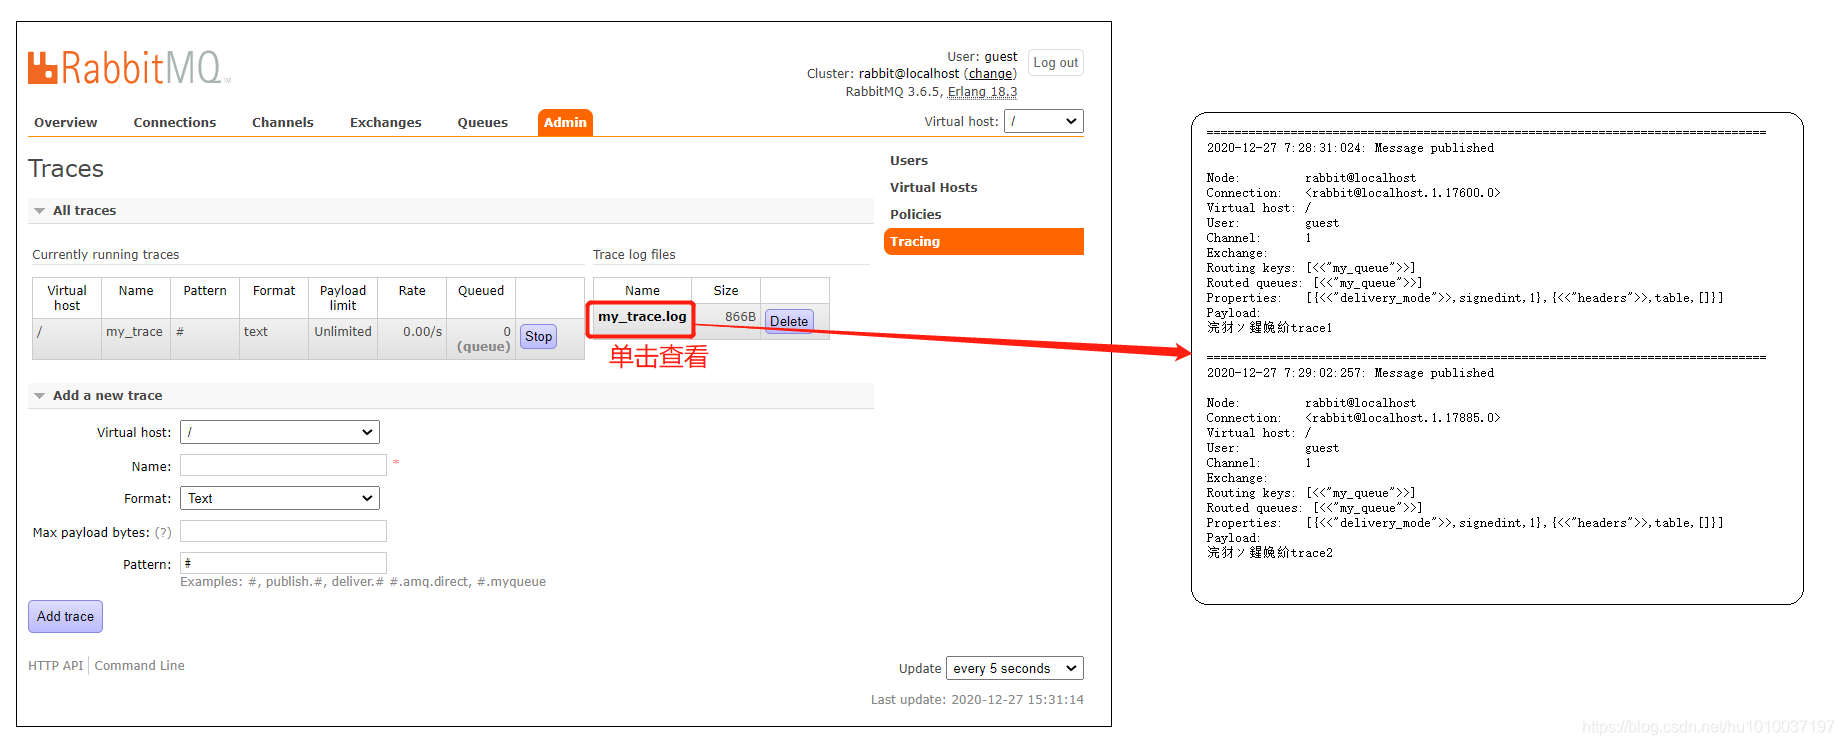Open the Command Line link

(x=140, y=666)
